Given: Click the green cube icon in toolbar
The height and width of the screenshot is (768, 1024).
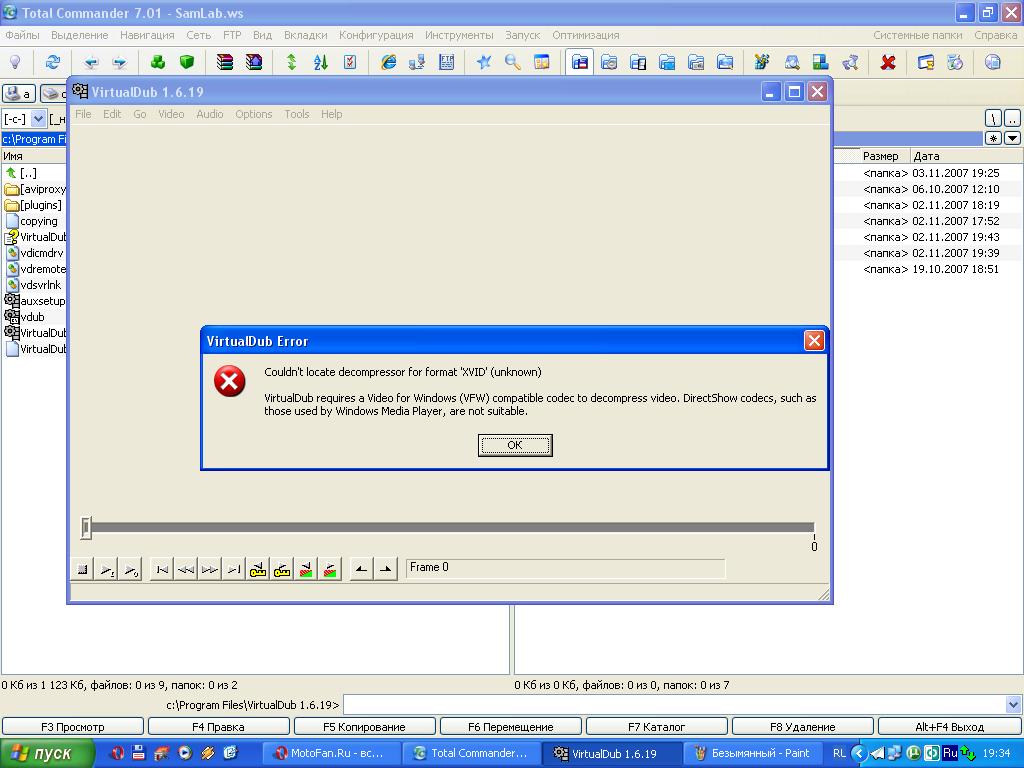Looking at the screenshot, I should (187, 63).
